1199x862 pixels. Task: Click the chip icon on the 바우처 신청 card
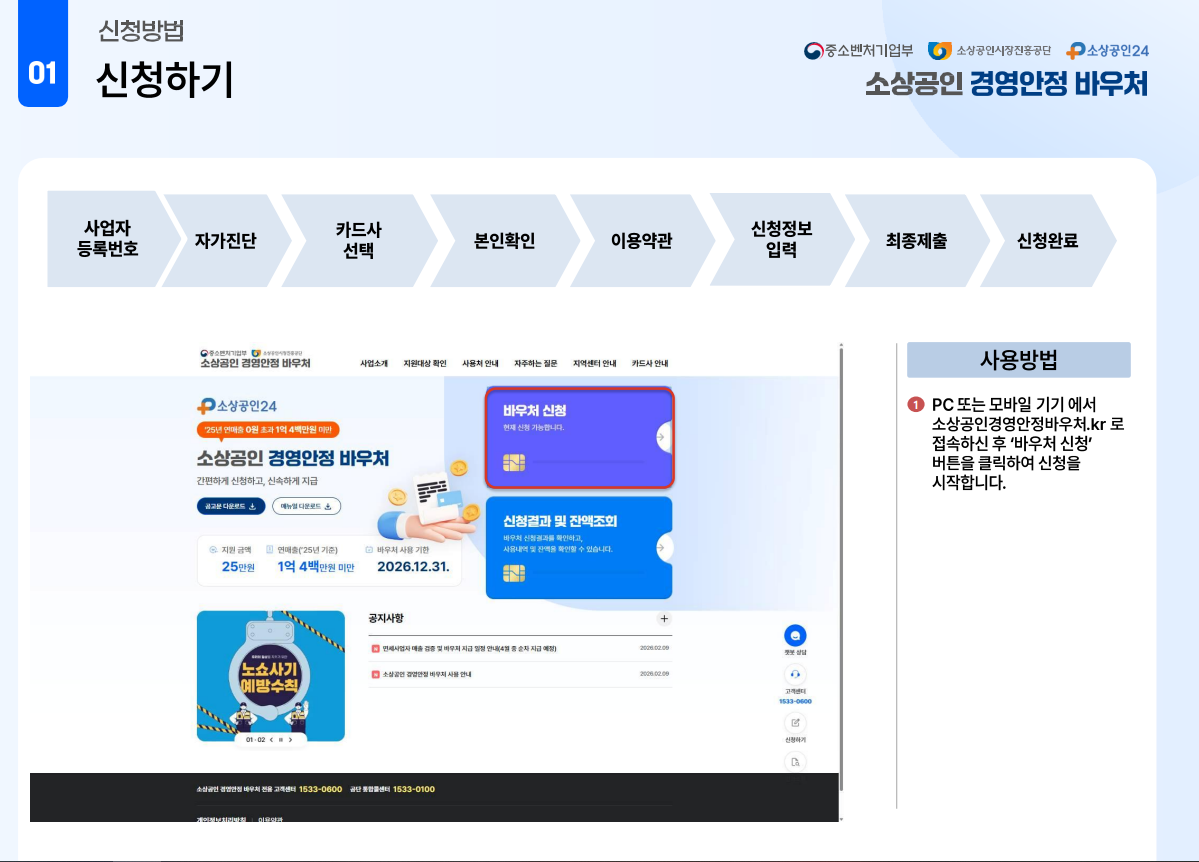pos(514,463)
